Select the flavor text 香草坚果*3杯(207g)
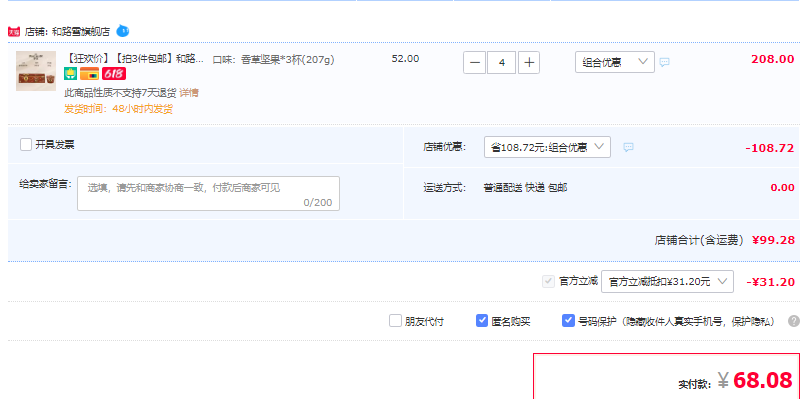The width and height of the screenshot is (811, 399). 289,60
